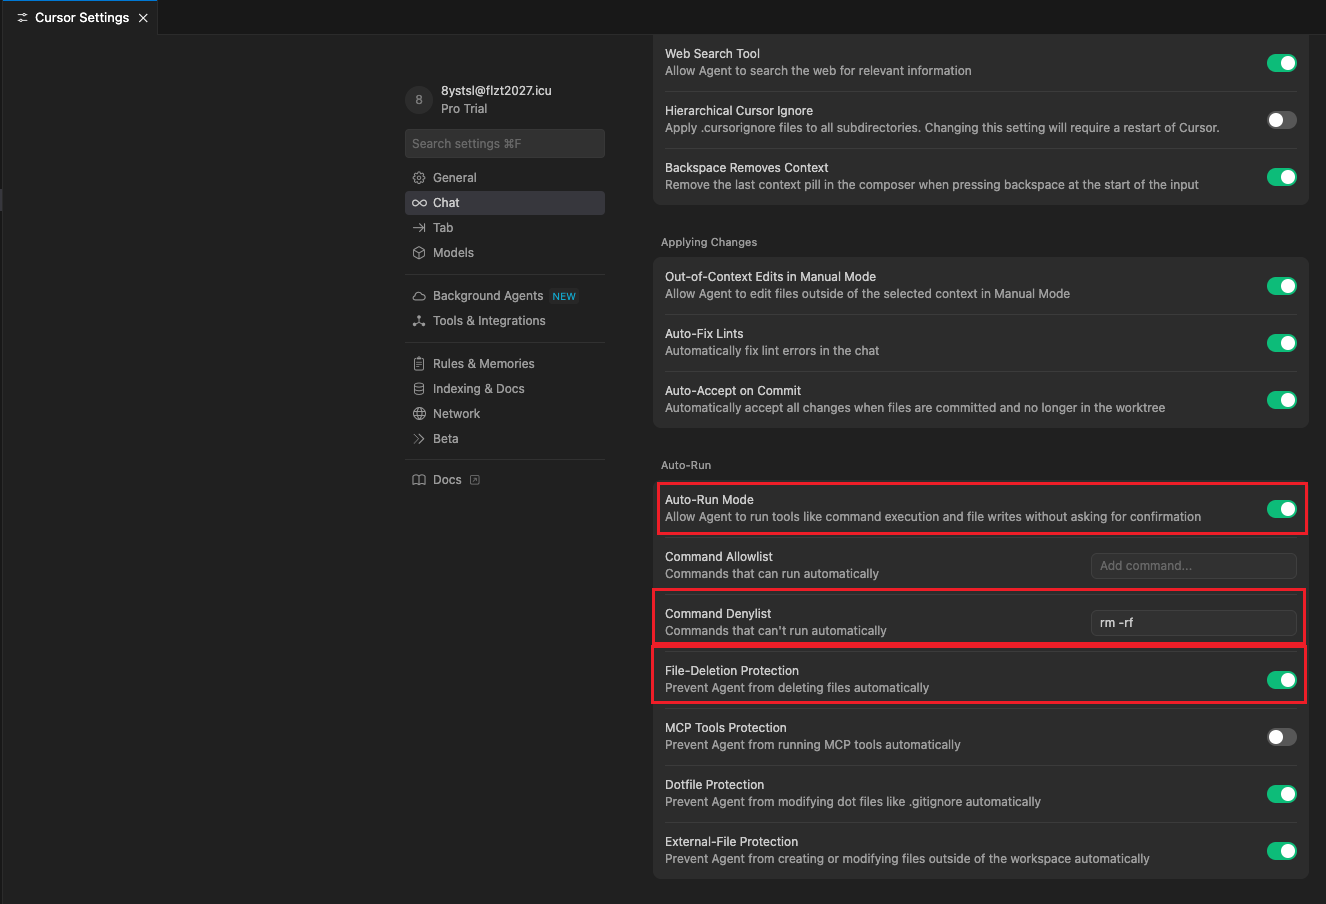Image resolution: width=1326 pixels, height=904 pixels.
Task: Close the Cursor Settings tab
Action: tap(143, 18)
